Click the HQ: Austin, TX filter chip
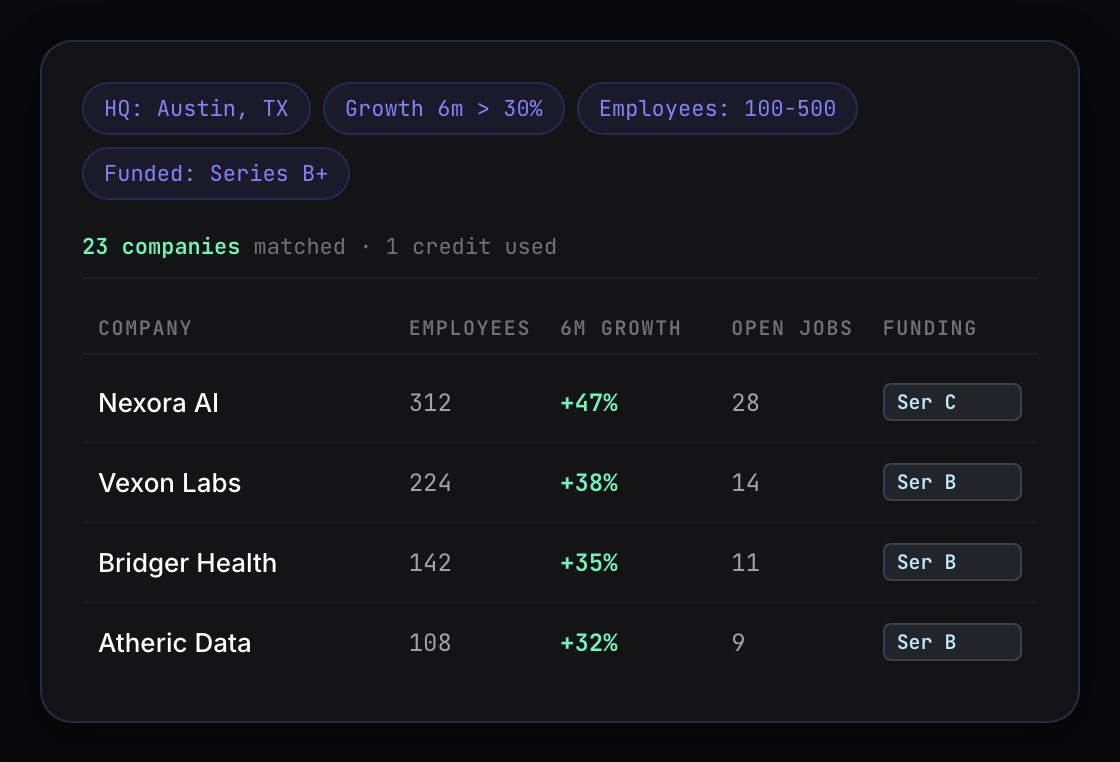The image size is (1120, 762). click(x=196, y=109)
